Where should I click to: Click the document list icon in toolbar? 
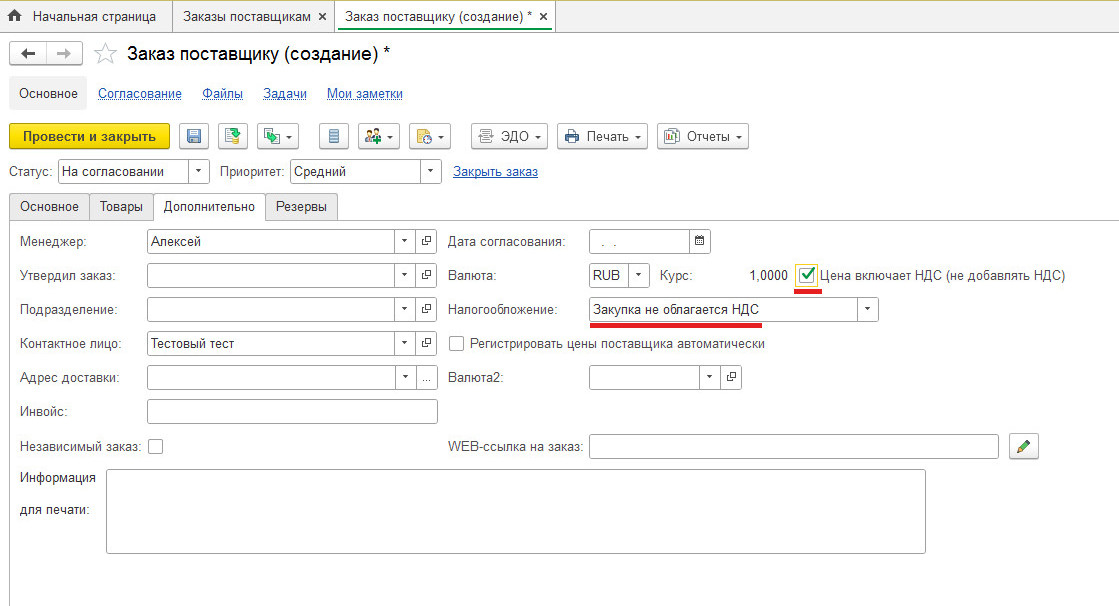334,136
